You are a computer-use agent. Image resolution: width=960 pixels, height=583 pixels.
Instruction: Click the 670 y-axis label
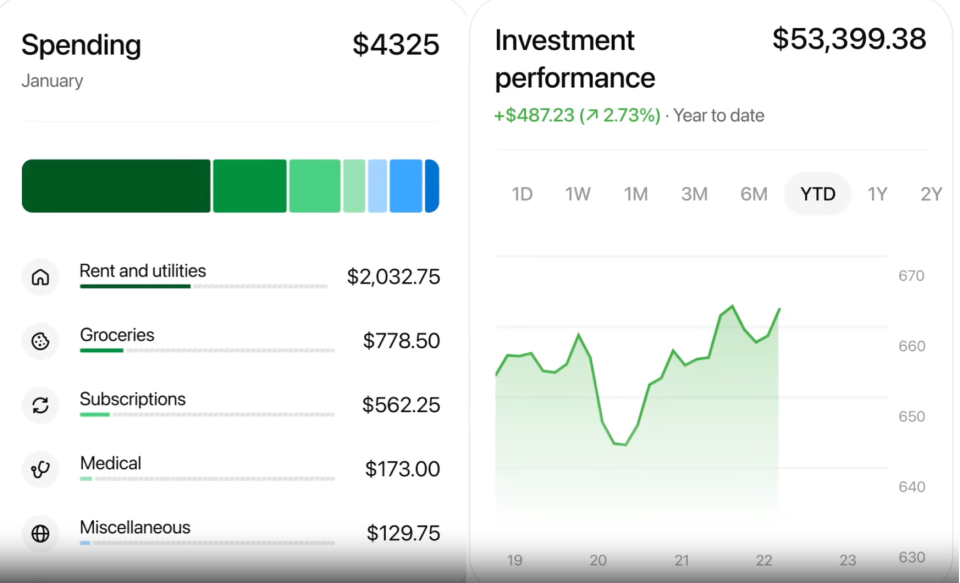click(x=911, y=276)
